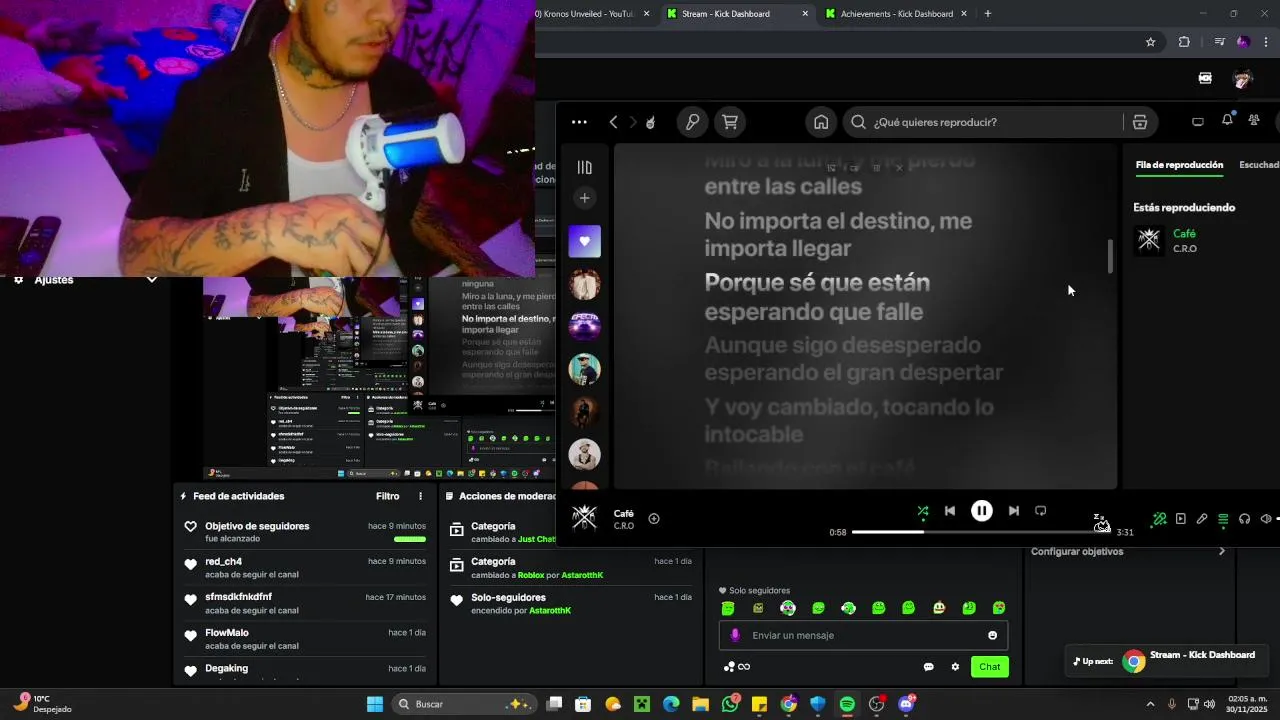The image size is (1280, 720).
Task: Switch to Stream - Kick Dashboard tab
Action: pos(738,14)
